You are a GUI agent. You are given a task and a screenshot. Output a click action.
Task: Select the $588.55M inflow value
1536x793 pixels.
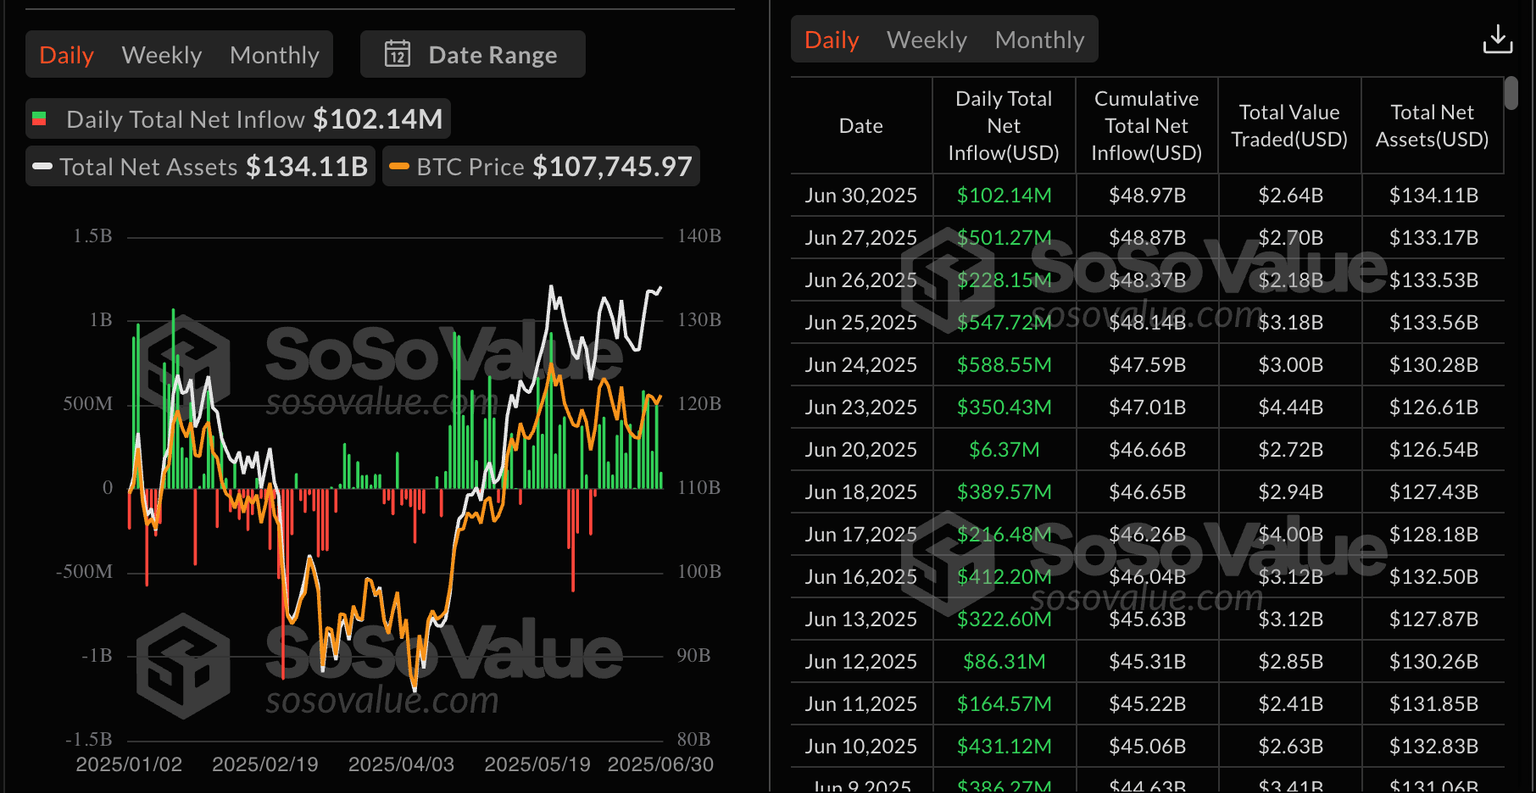point(1004,365)
